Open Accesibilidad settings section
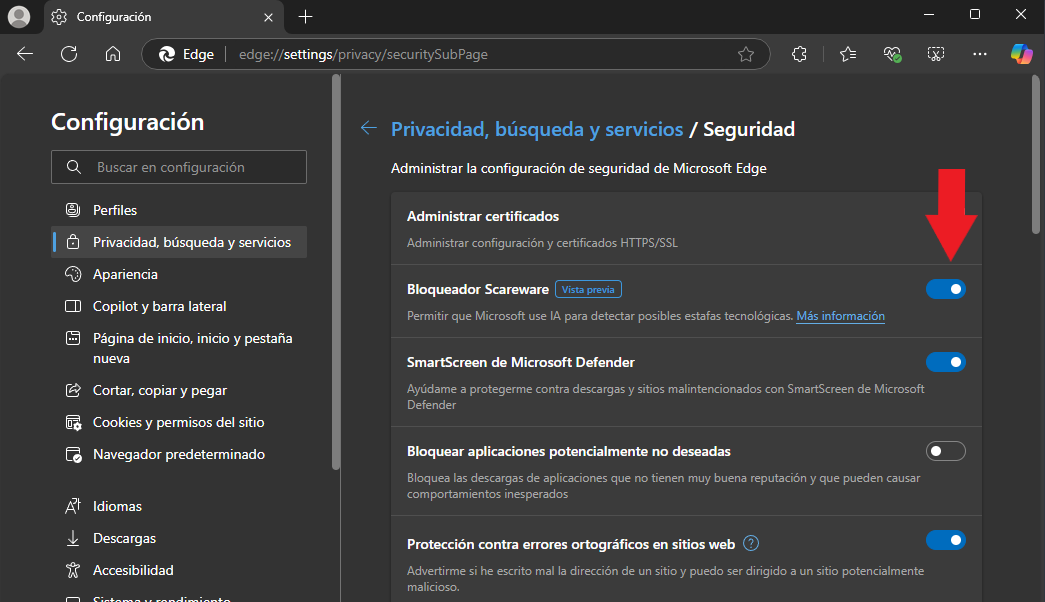The height and width of the screenshot is (602, 1045). (179, 570)
